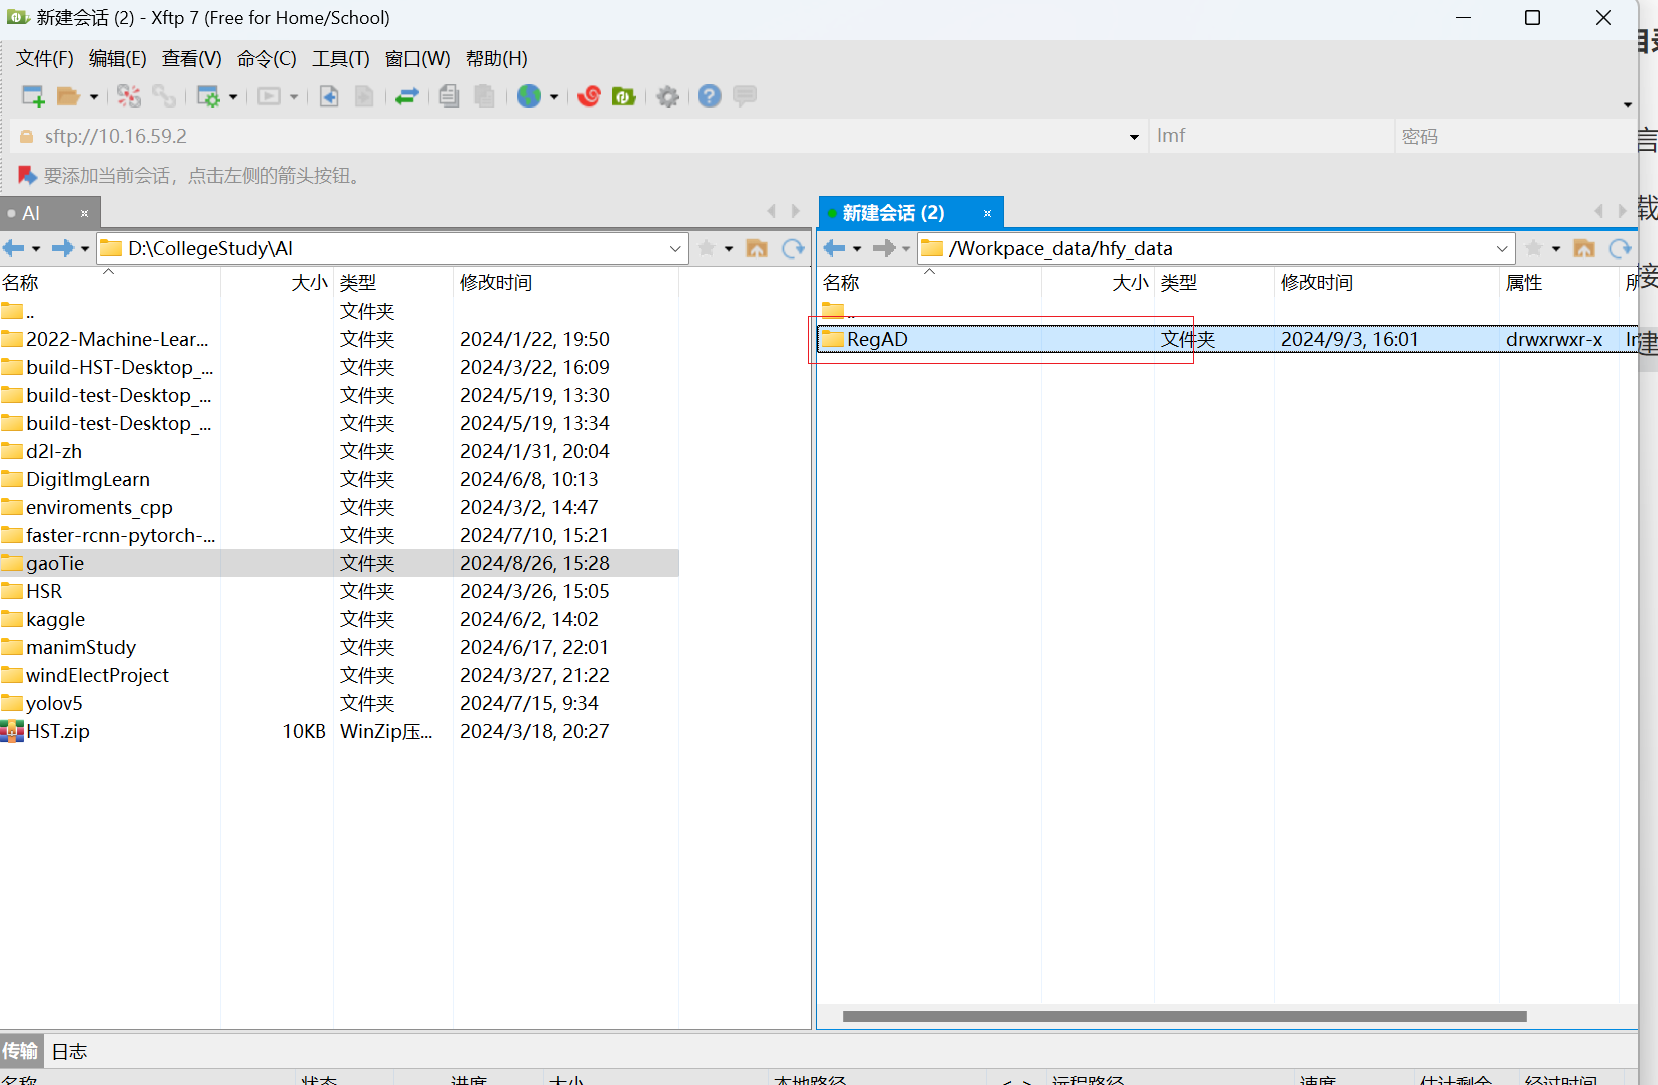This screenshot has height=1085, width=1658.
Task: Sort local files by 修改时间 column
Action: pos(566,283)
